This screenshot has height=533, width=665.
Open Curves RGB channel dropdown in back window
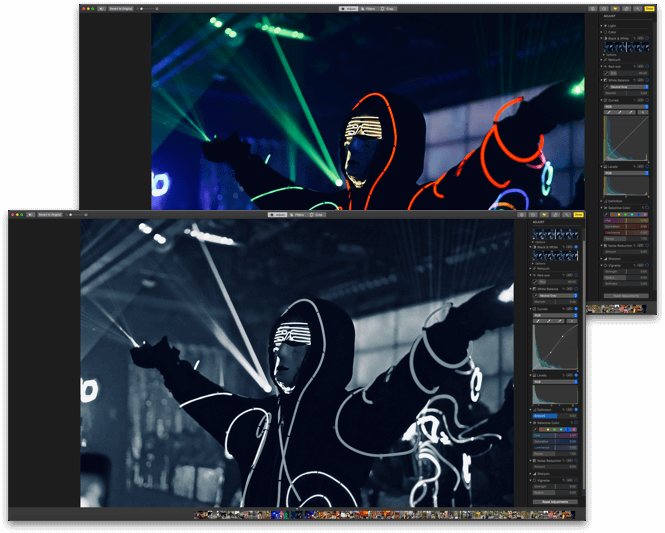tap(626, 107)
